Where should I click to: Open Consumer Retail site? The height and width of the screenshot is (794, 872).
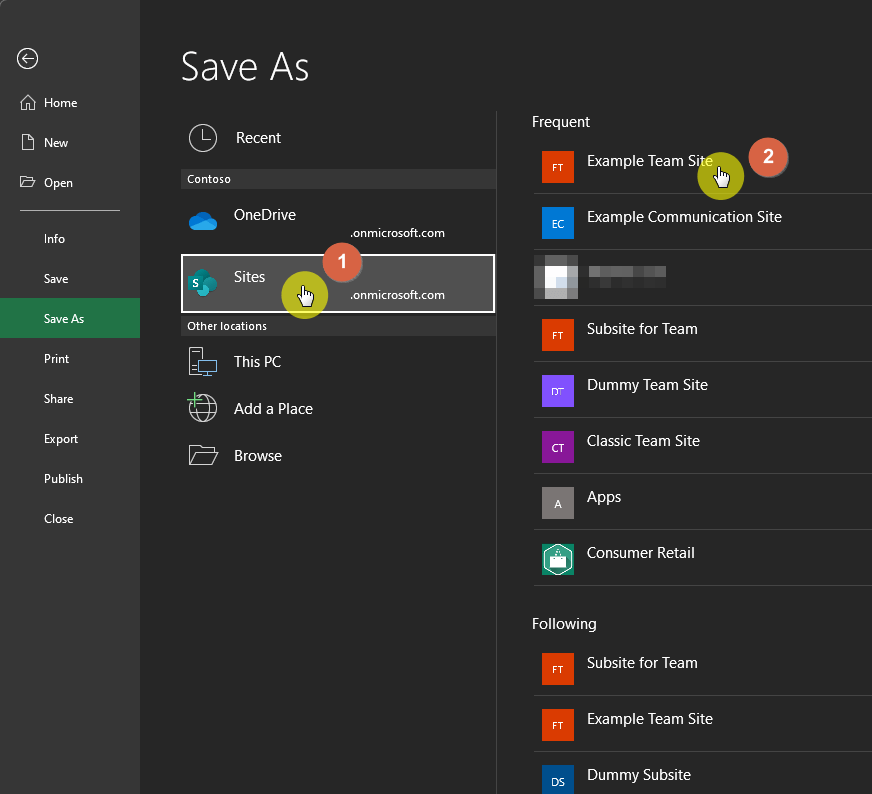click(x=702, y=559)
